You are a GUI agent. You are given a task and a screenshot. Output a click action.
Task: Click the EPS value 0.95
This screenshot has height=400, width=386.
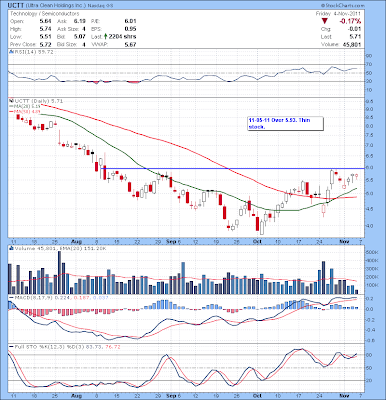pos(130,29)
